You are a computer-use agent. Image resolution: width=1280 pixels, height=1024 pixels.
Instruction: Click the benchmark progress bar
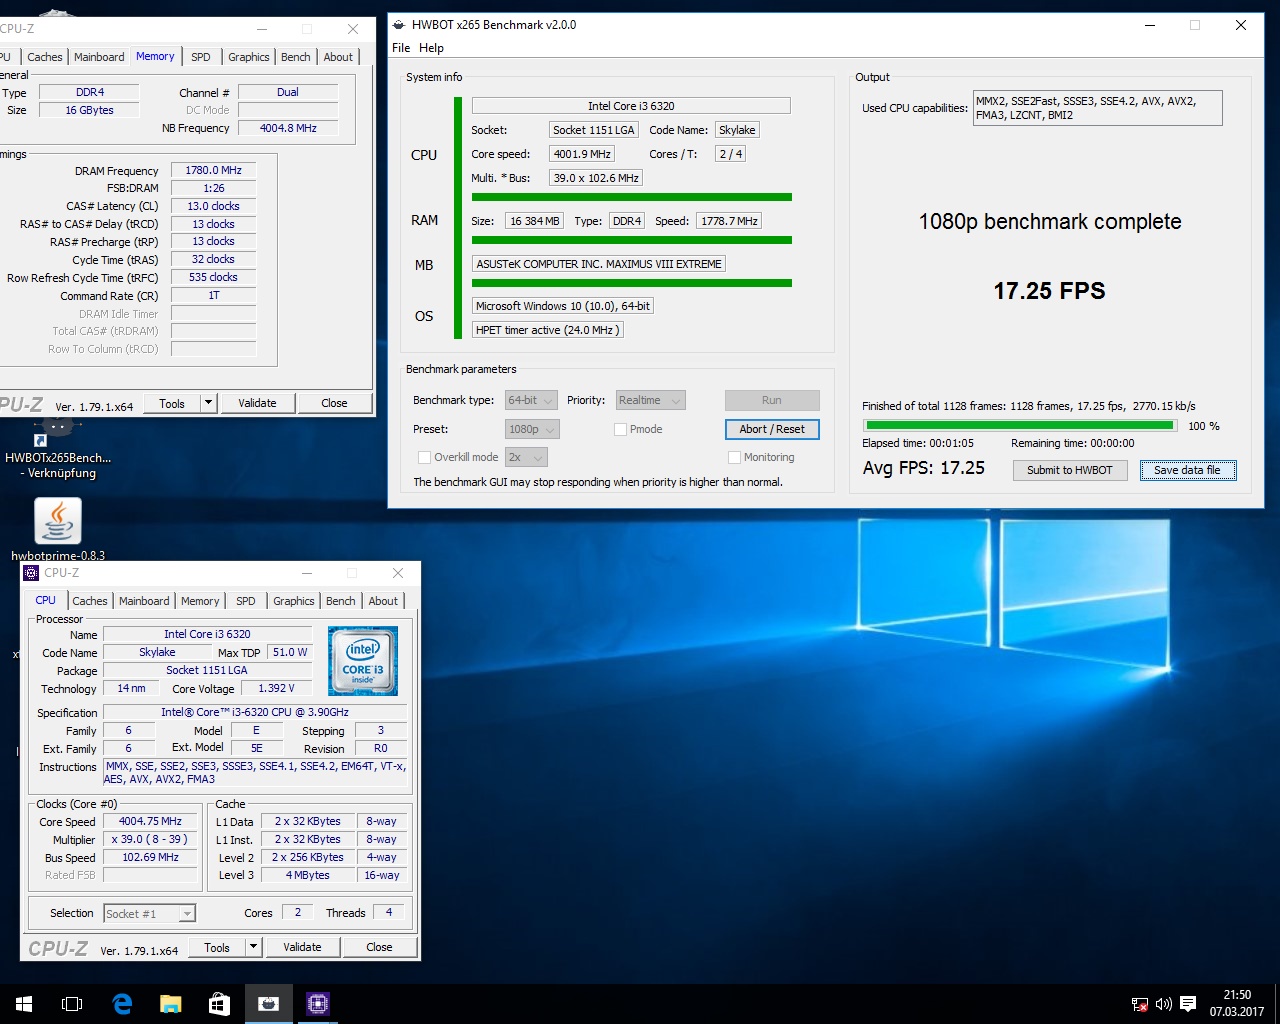click(1018, 426)
